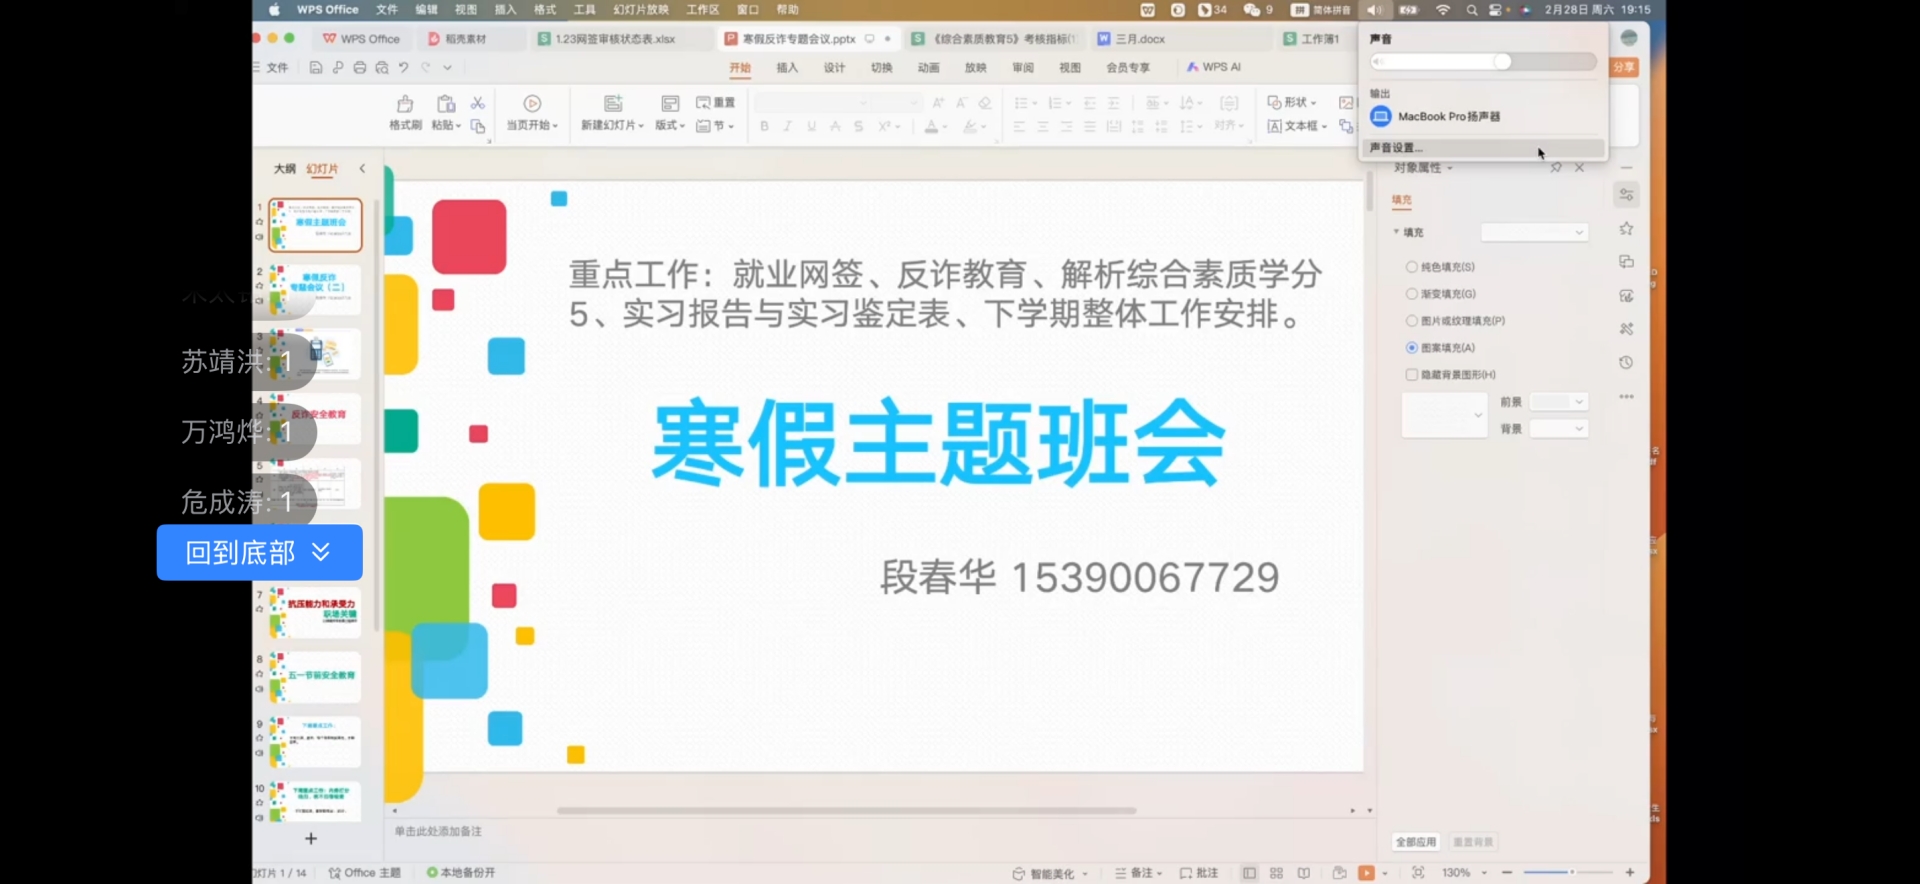The height and width of the screenshot is (884, 1920).
Task: Expand the Layout (版式) dropdown
Action: tap(670, 126)
